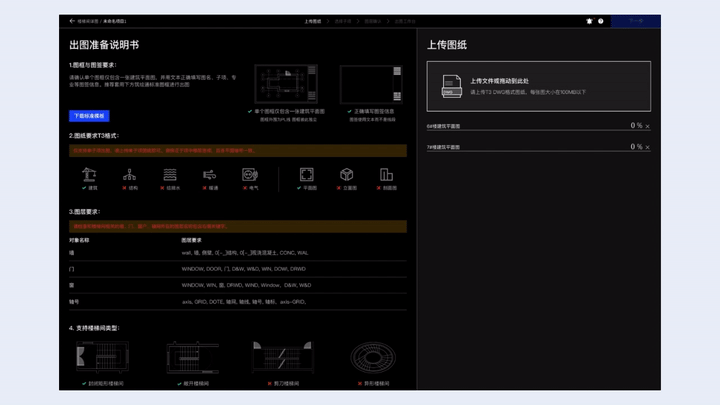Click the 上传图纸 panel heading

(447, 45)
